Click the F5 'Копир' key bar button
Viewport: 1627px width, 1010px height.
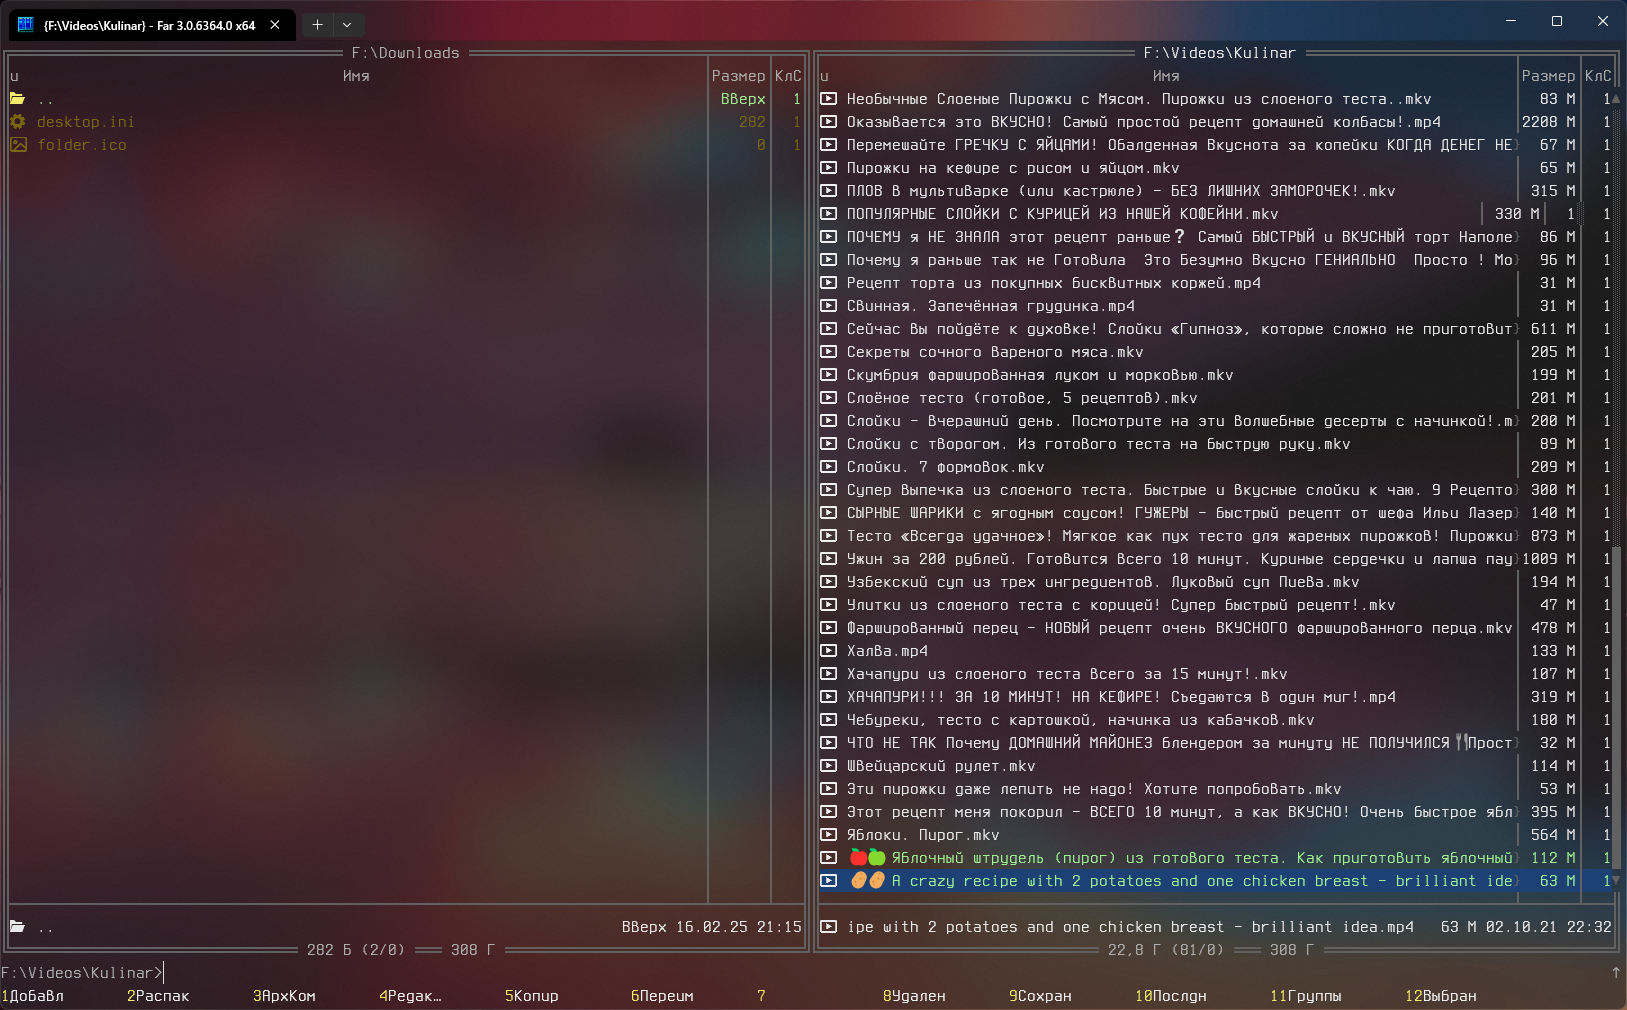(x=532, y=996)
